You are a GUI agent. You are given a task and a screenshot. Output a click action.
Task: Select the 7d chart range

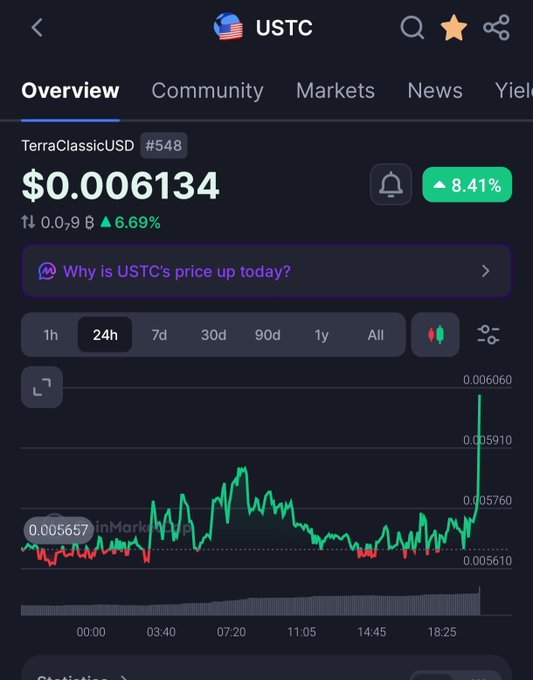[x=159, y=335]
